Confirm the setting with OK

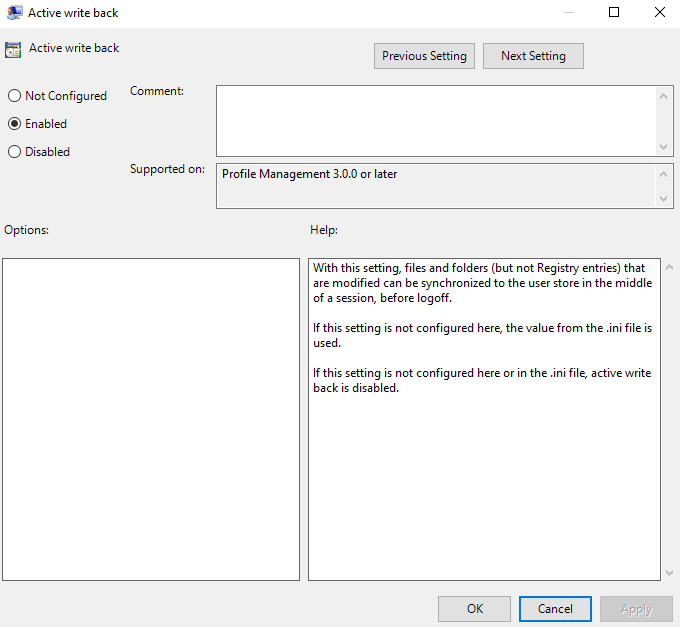click(x=475, y=609)
